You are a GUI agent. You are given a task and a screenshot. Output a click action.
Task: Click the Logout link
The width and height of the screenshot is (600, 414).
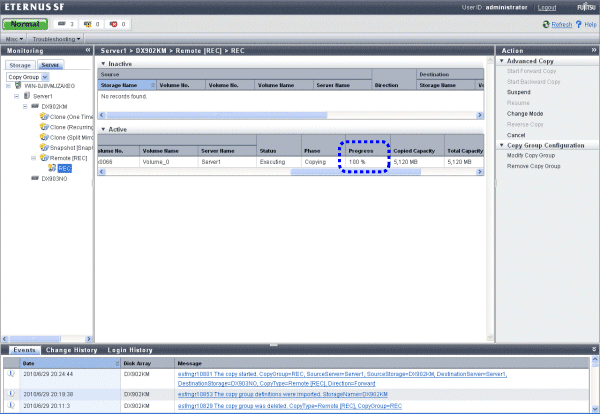coord(546,7)
